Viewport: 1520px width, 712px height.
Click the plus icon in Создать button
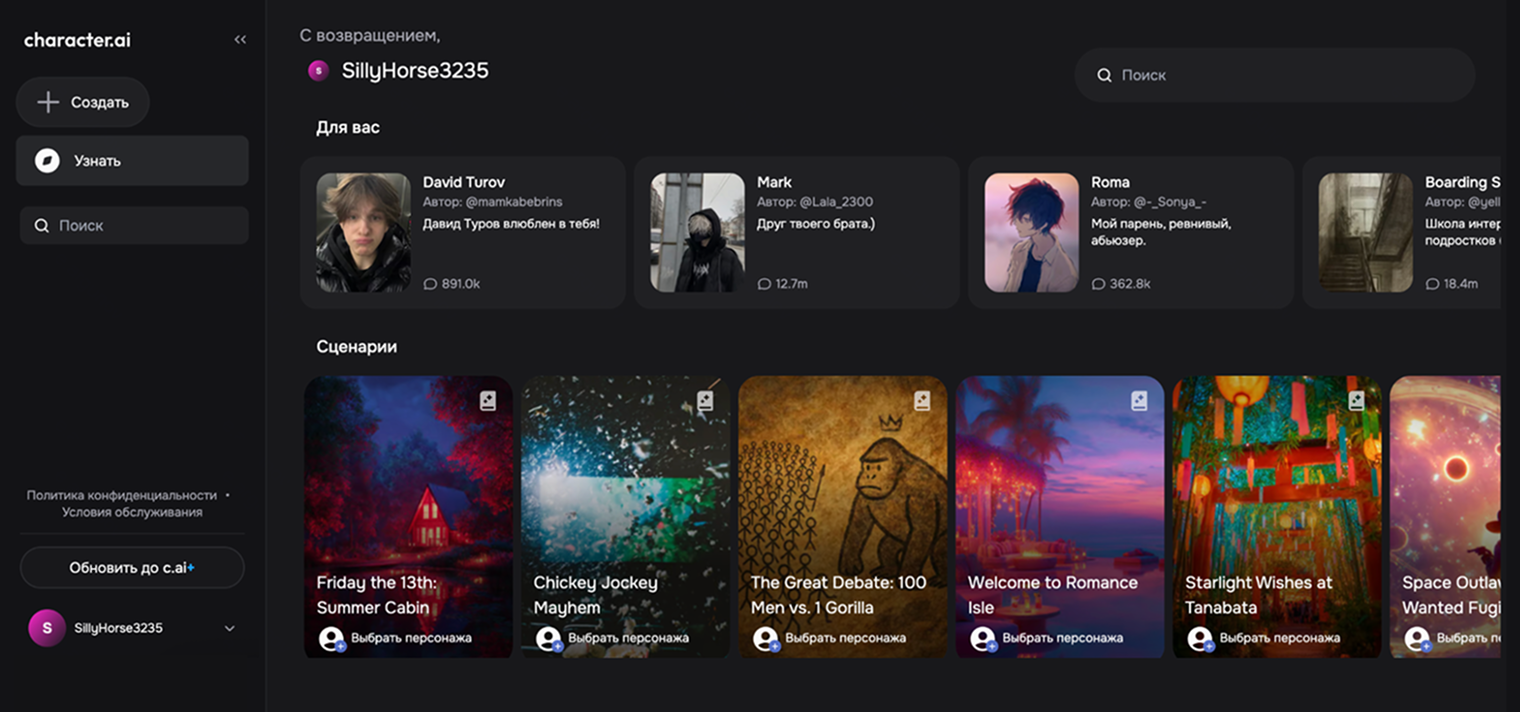[x=48, y=102]
